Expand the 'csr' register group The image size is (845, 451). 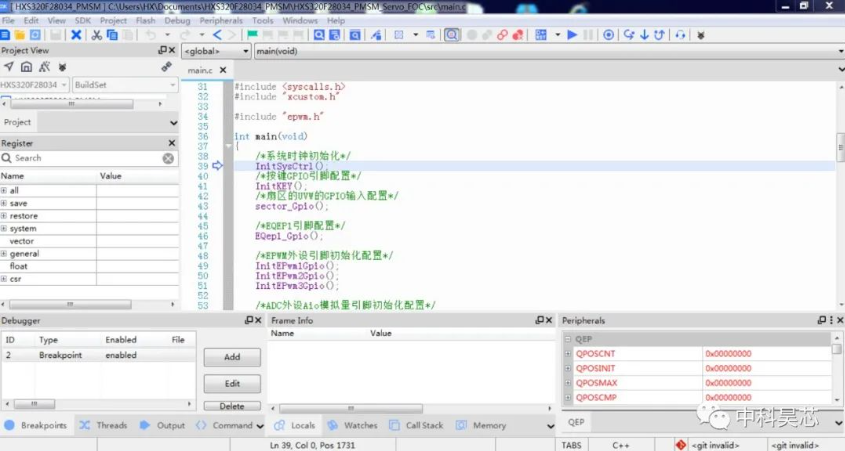(4, 279)
